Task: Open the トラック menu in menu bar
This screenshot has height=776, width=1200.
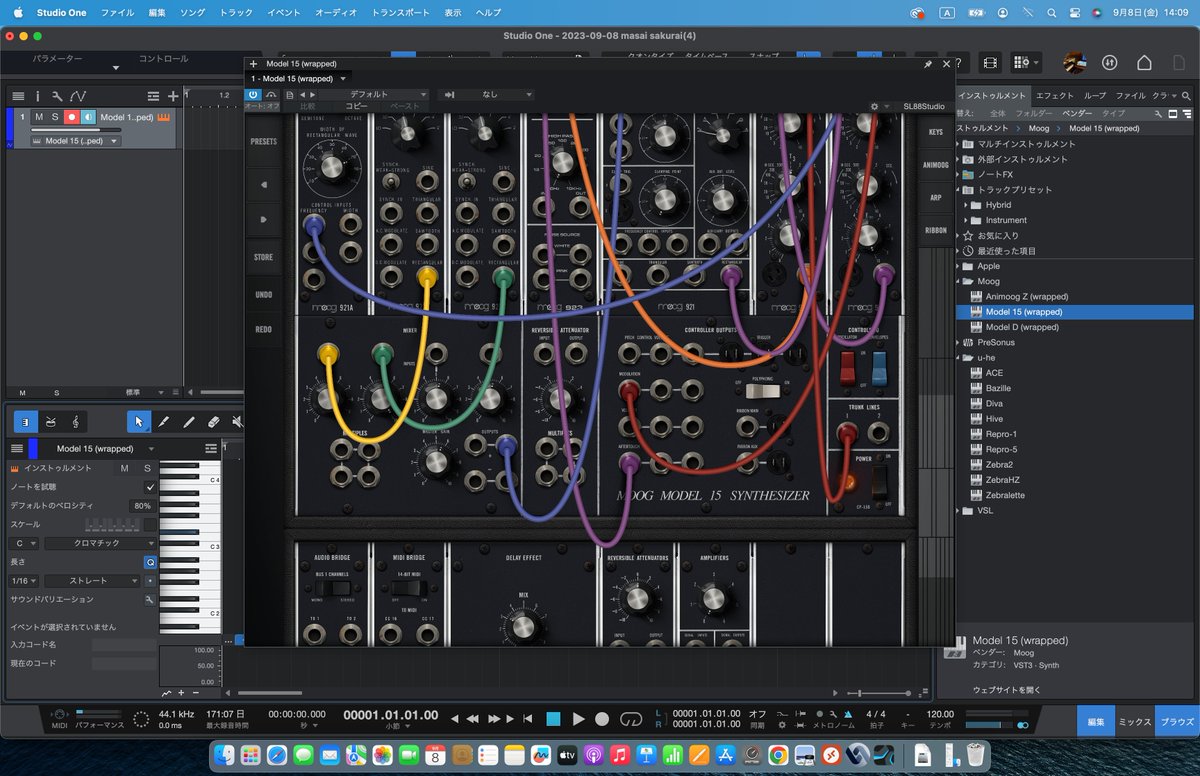Action: click(x=236, y=13)
